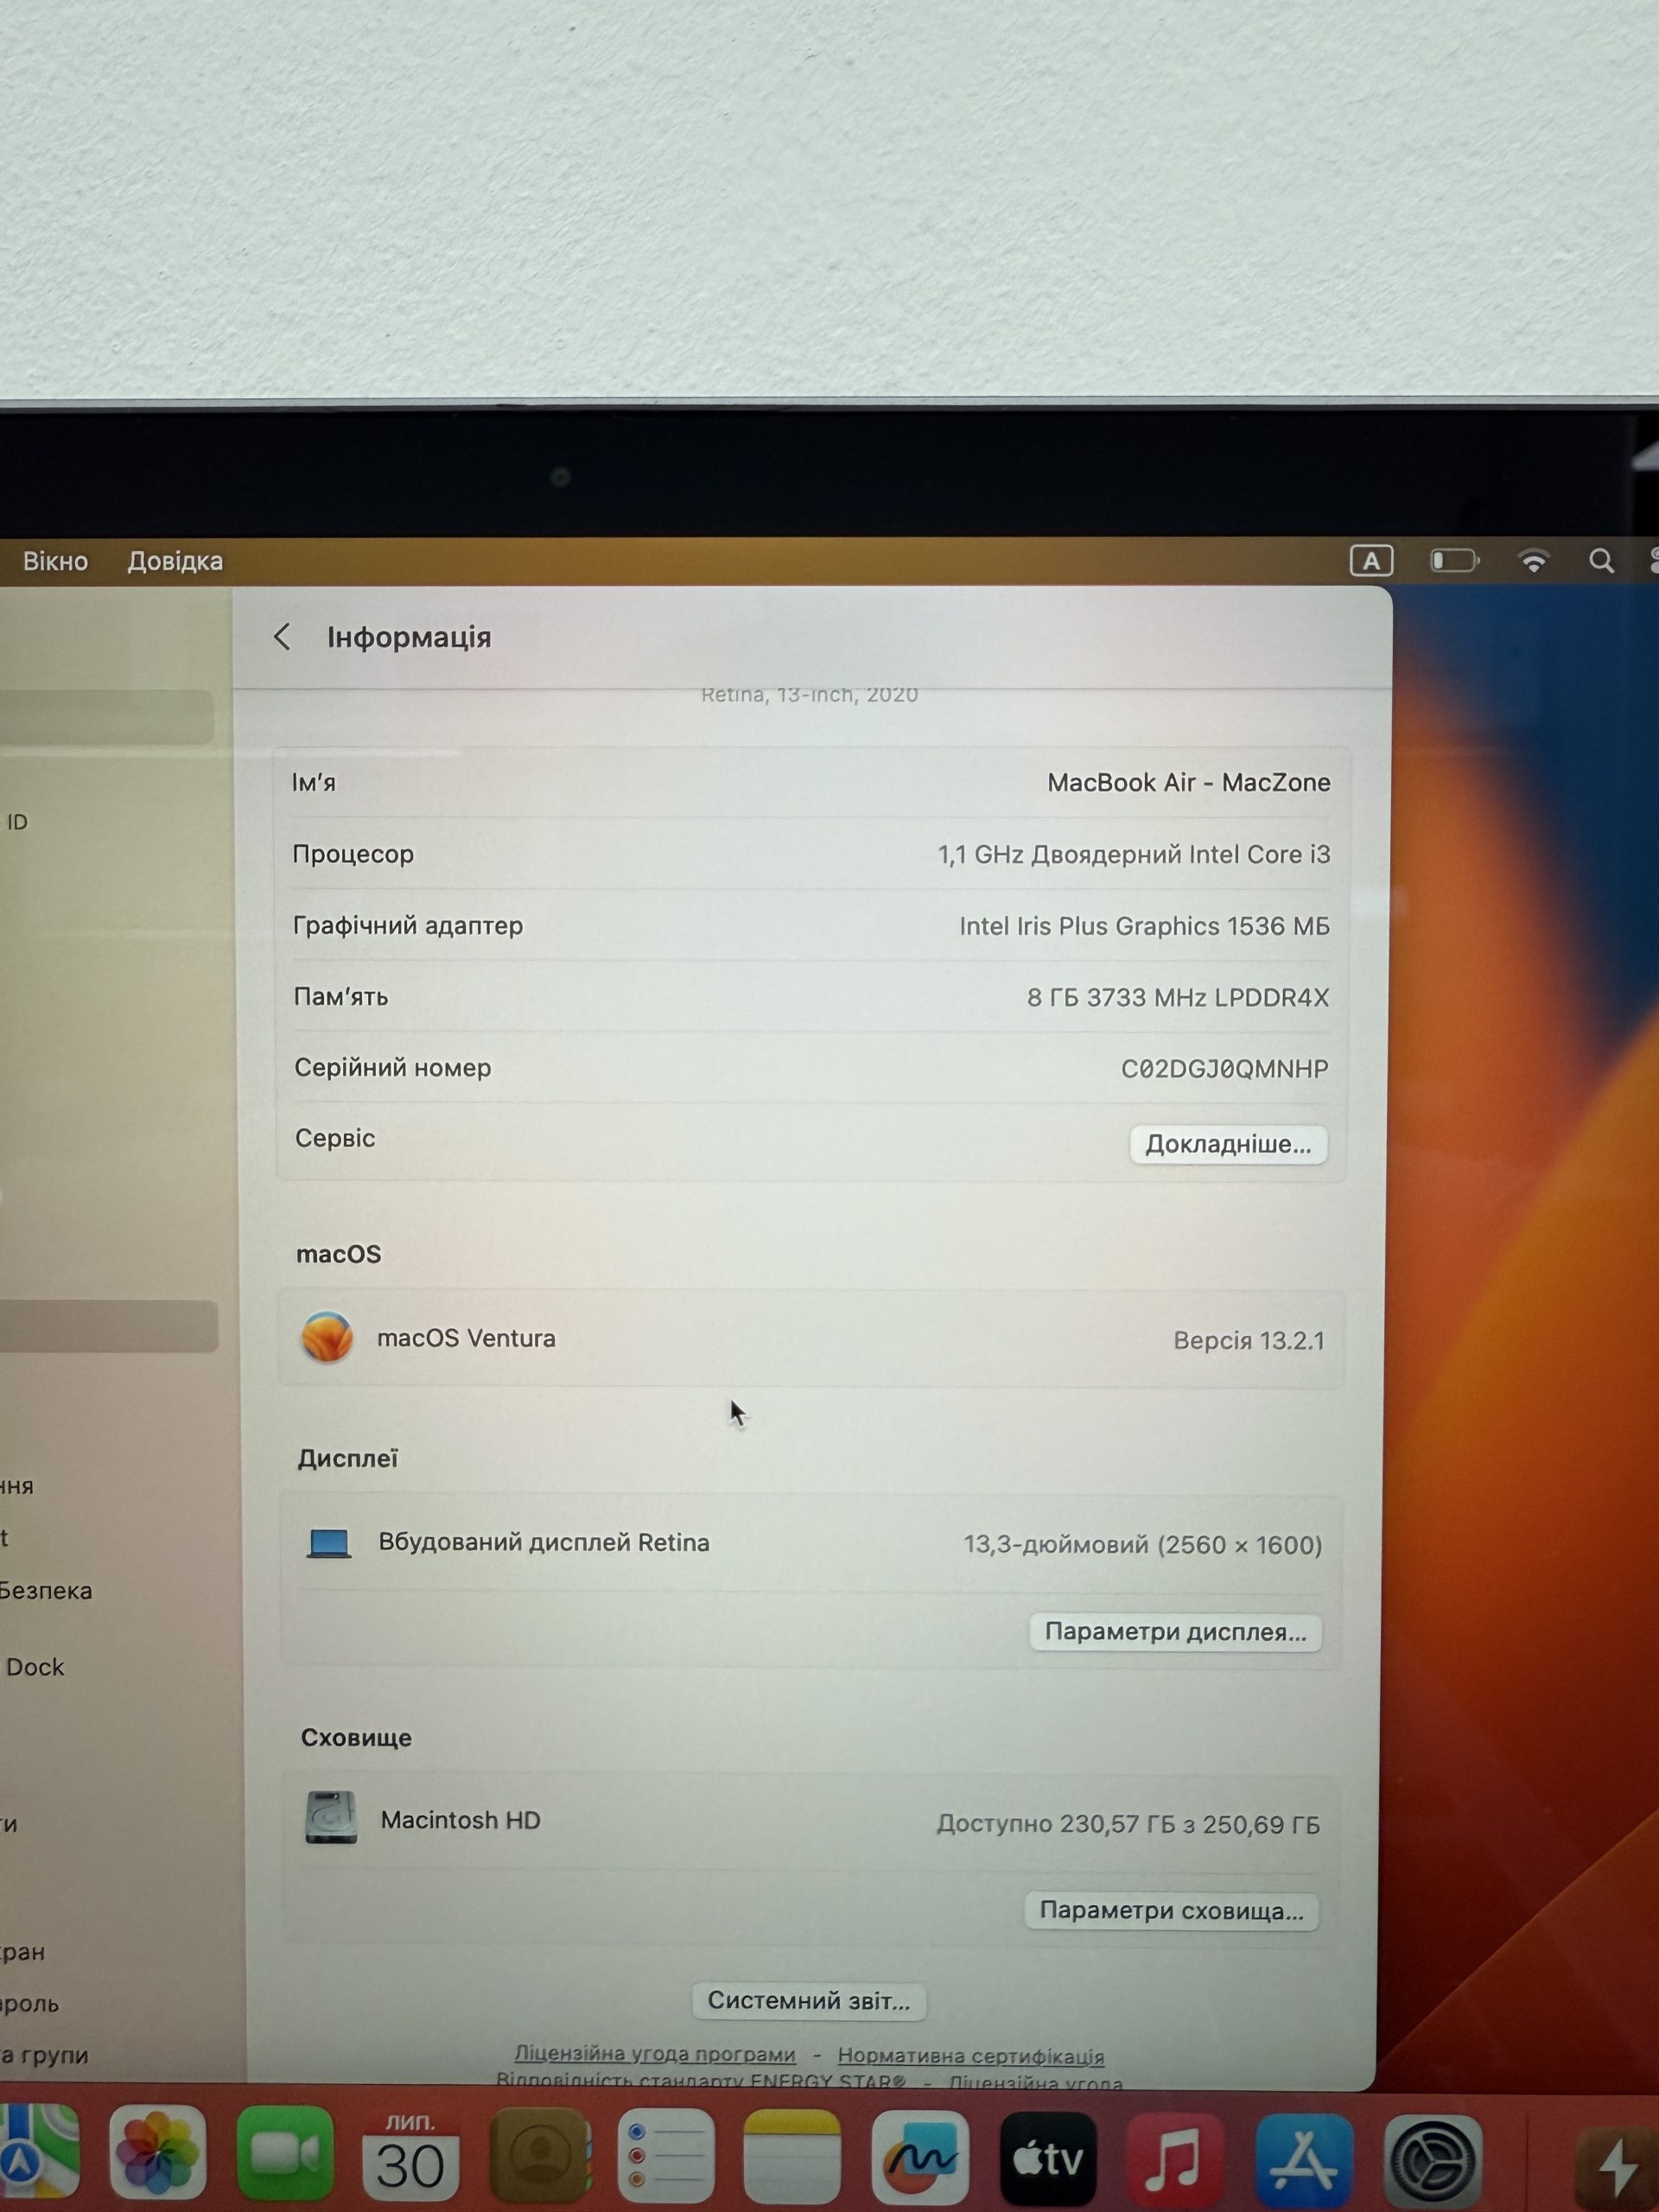Image resolution: width=1659 pixels, height=2212 pixels.
Task: Open the Ліцензійна угода програми link
Action: pyautogui.click(x=655, y=2054)
